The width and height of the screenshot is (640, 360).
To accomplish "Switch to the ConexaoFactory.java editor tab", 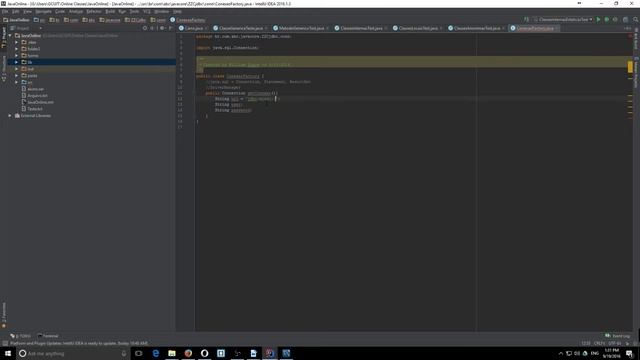I will tap(535, 28).
